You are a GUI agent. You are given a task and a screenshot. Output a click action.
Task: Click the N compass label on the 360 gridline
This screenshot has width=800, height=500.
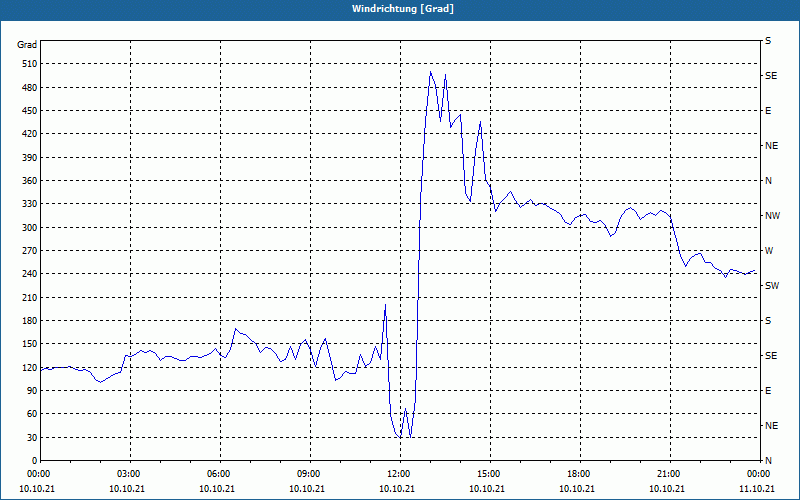pyautogui.click(x=768, y=181)
